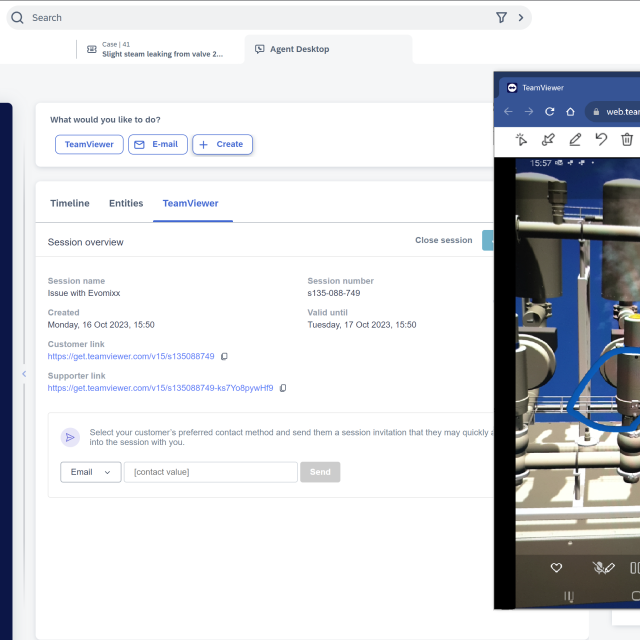Click the TeamViewer action button
The width and height of the screenshot is (640, 640).
click(x=89, y=144)
